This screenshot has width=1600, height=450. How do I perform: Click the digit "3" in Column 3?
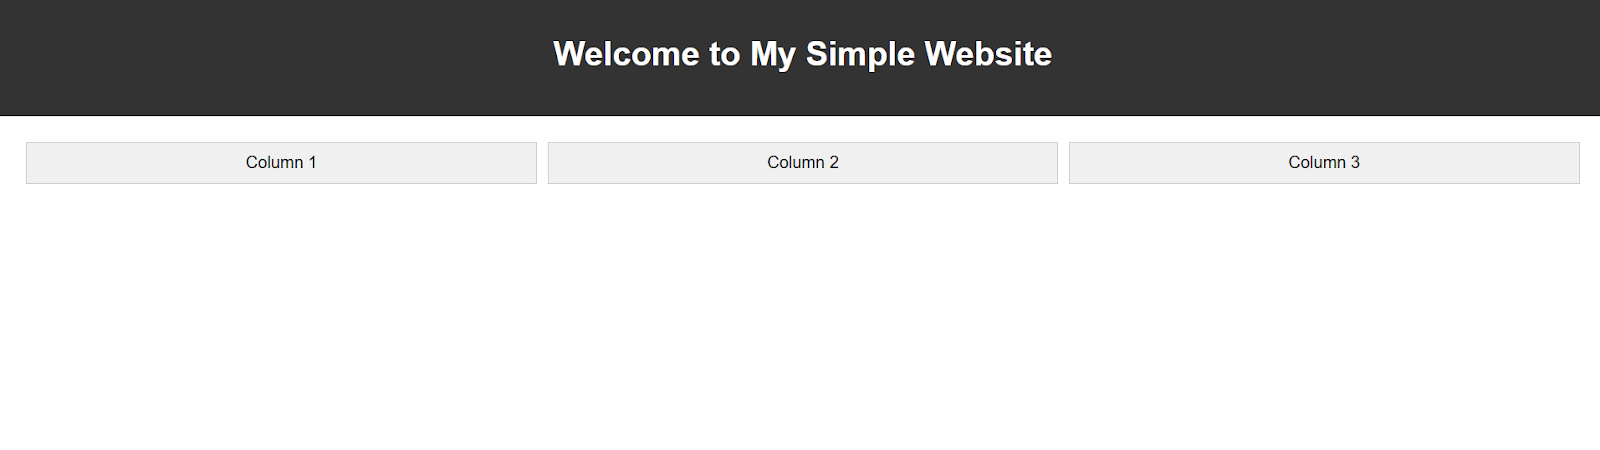[x=1355, y=163]
